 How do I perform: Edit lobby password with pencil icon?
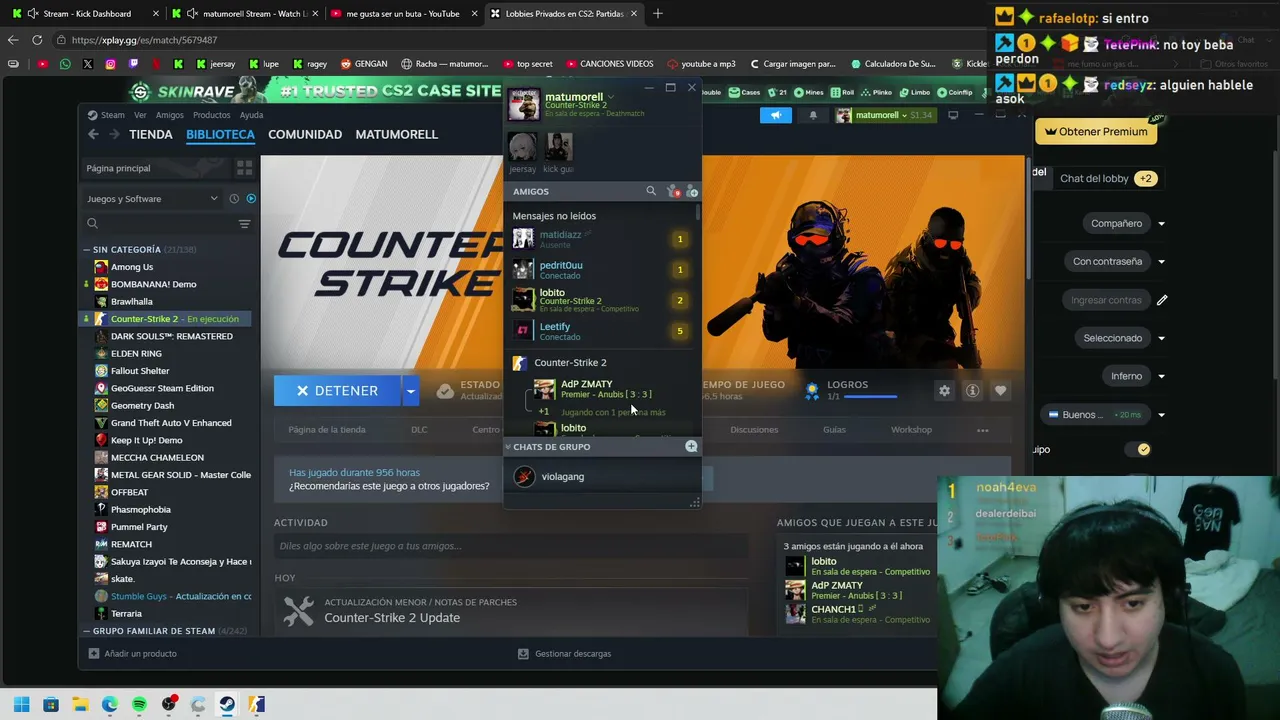pyautogui.click(x=1162, y=300)
